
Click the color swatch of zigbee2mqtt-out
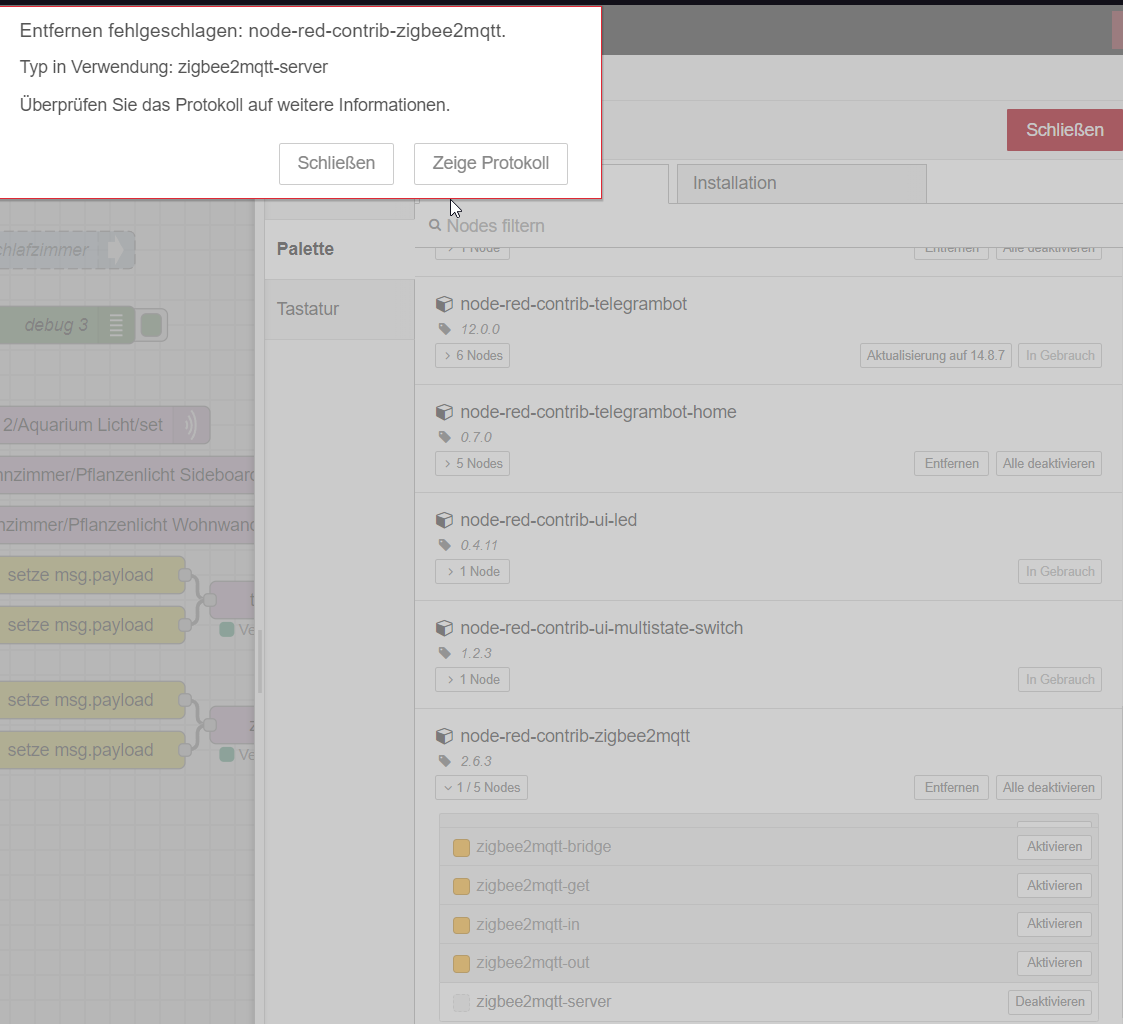click(461, 964)
